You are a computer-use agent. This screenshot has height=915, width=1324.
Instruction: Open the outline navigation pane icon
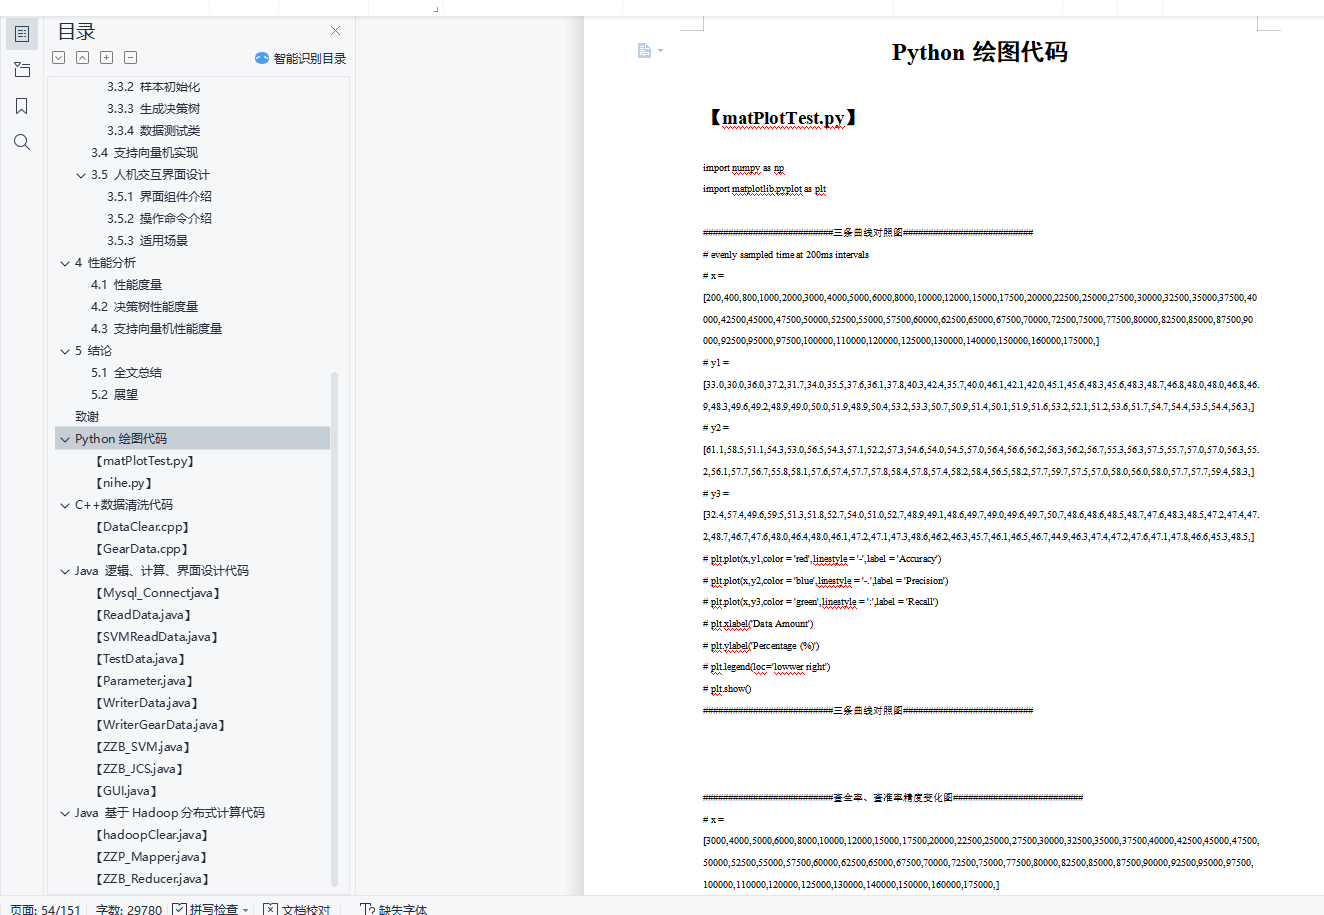coord(22,34)
